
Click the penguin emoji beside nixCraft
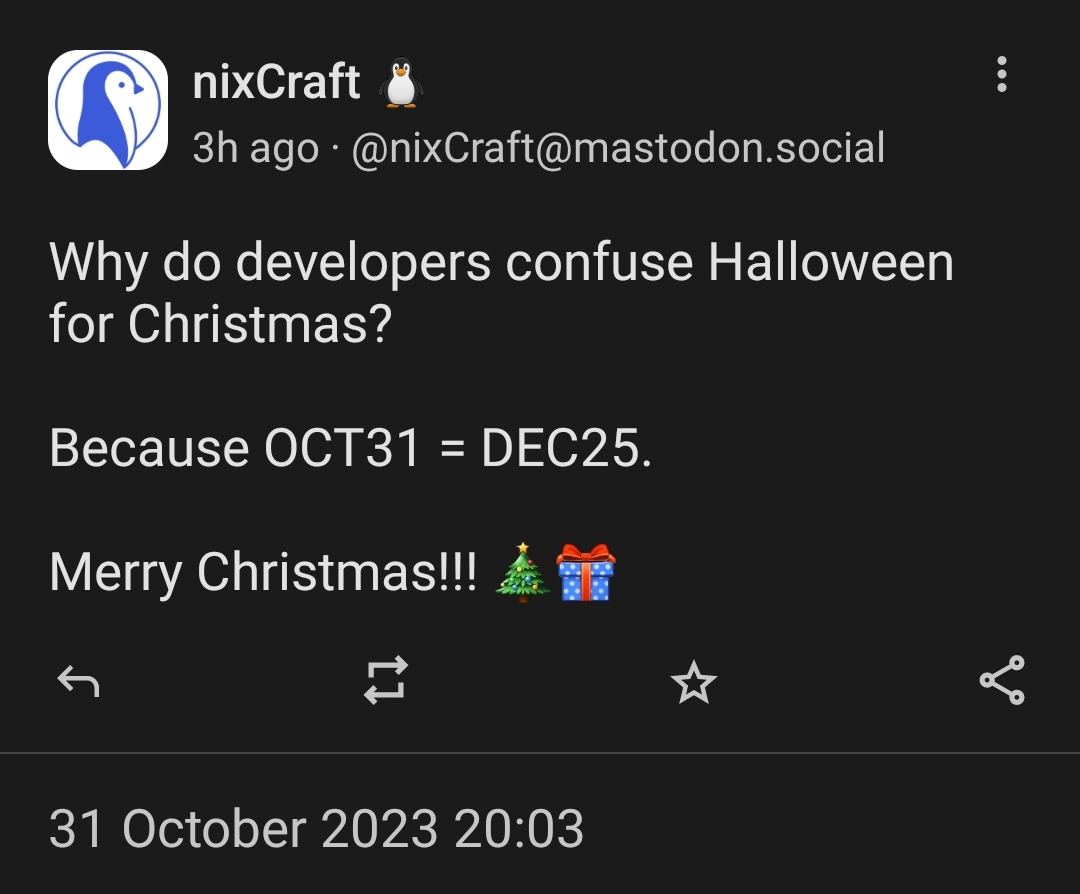[x=401, y=82]
